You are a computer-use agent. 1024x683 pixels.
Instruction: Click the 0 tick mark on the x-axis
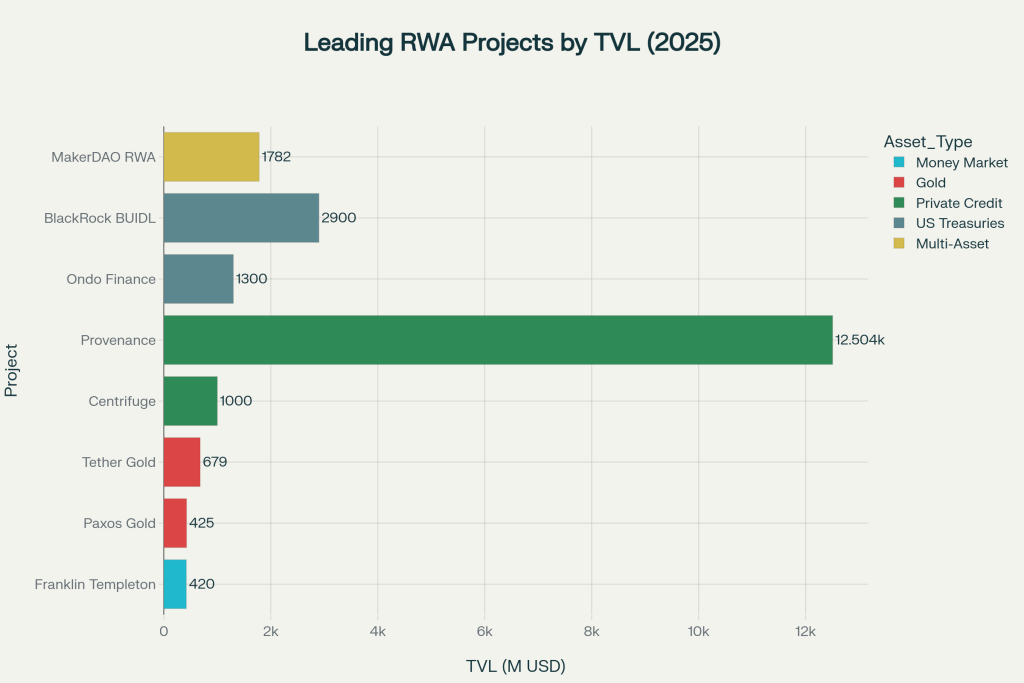(x=164, y=629)
